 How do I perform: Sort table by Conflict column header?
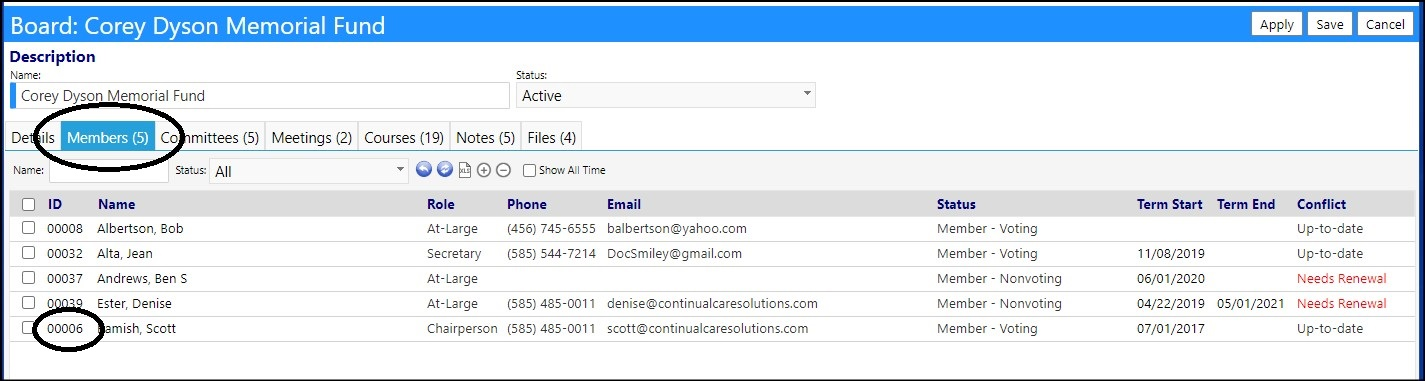tap(1322, 204)
